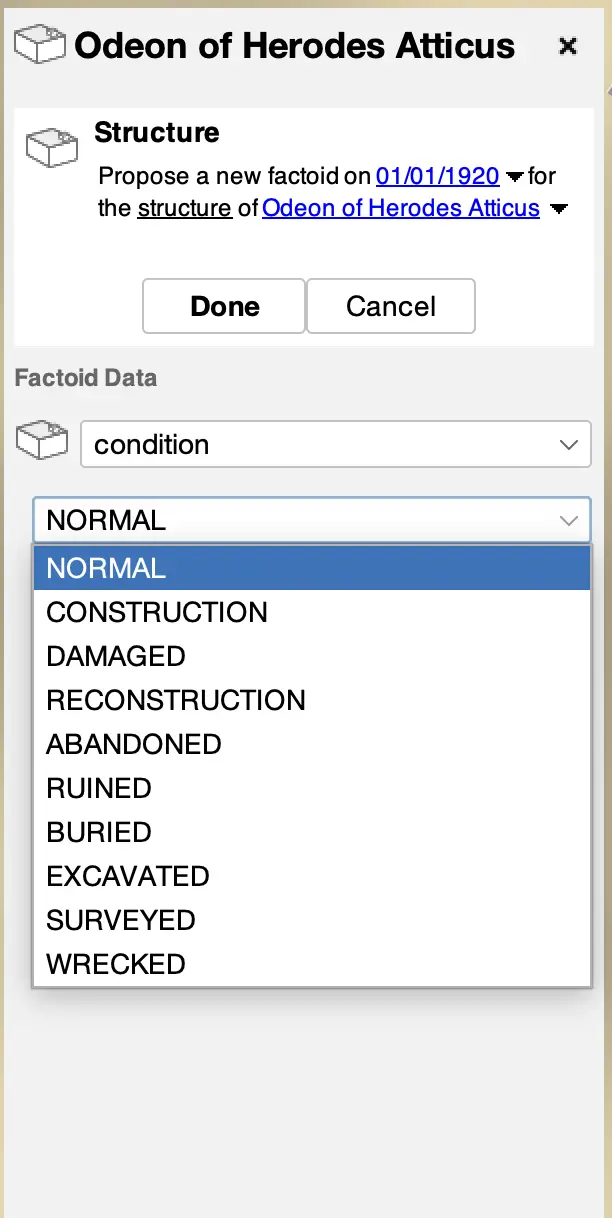Open the condition factoid type dropdown
The height and width of the screenshot is (1218, 612).
335,444
